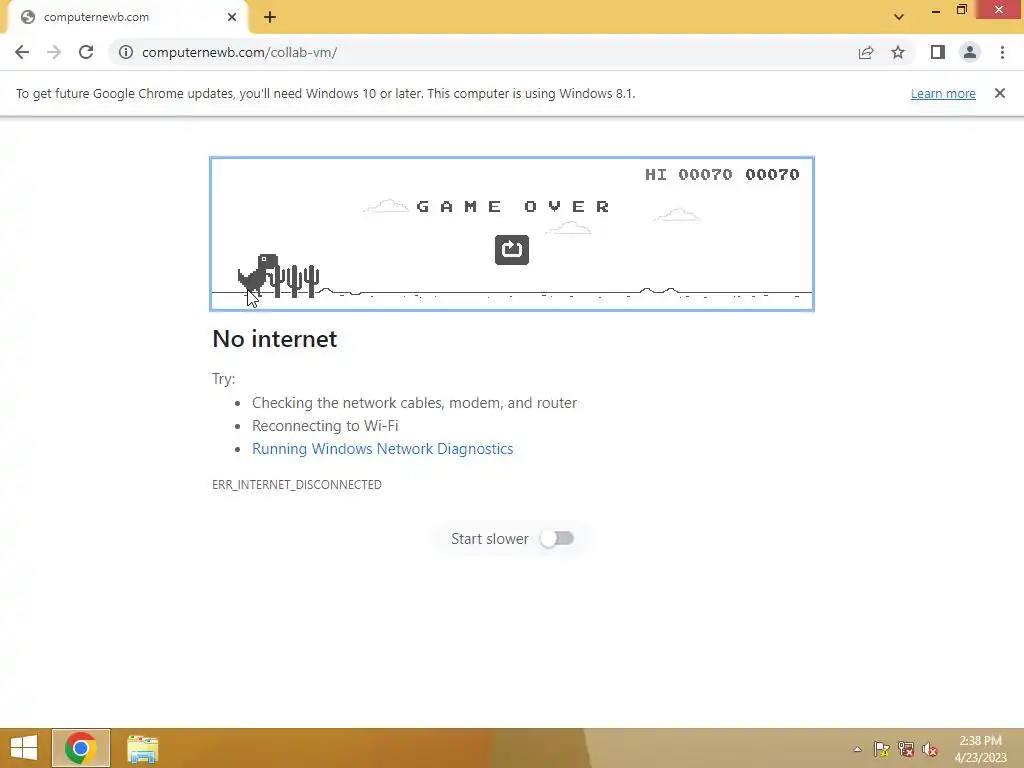The image size is (1024, 768).
Task: Open the Windows Start menu
Action: (x=24, y=748)
